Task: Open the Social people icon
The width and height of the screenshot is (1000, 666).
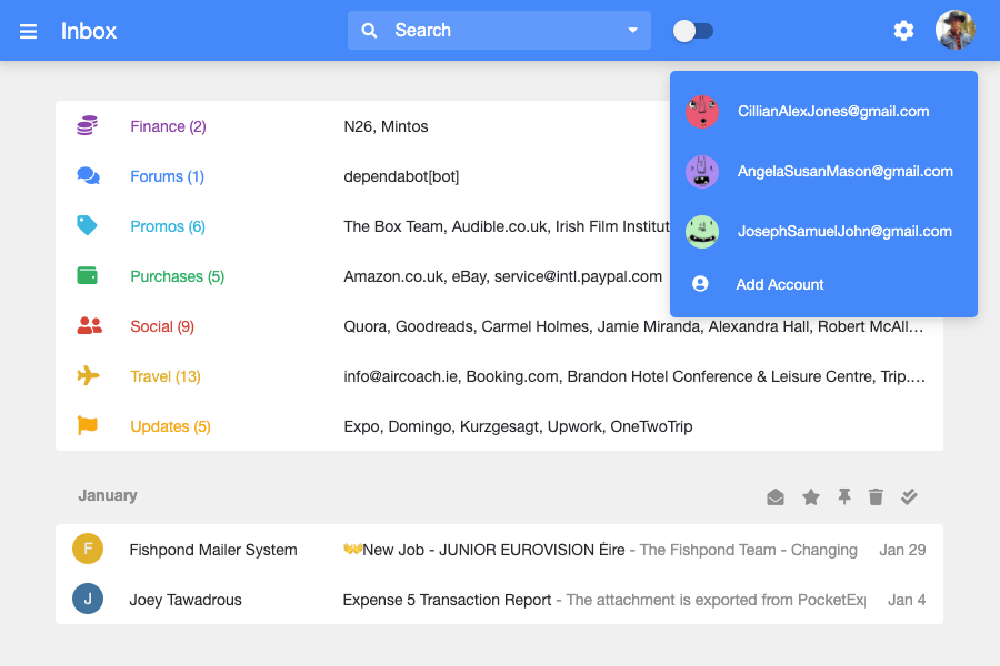Action: click(87, 326)
